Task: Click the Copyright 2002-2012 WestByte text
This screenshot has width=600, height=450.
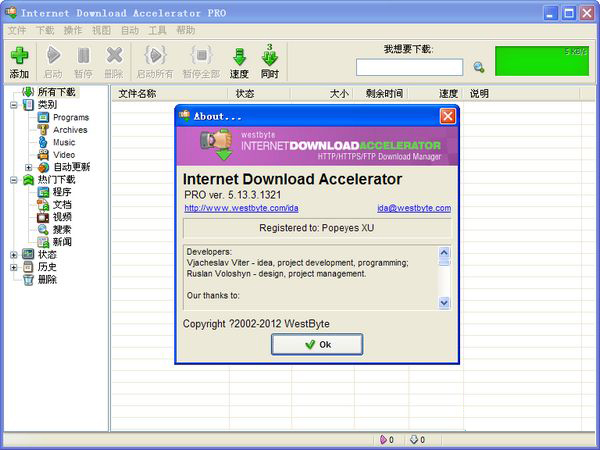Action: click(x=256, y=324)
